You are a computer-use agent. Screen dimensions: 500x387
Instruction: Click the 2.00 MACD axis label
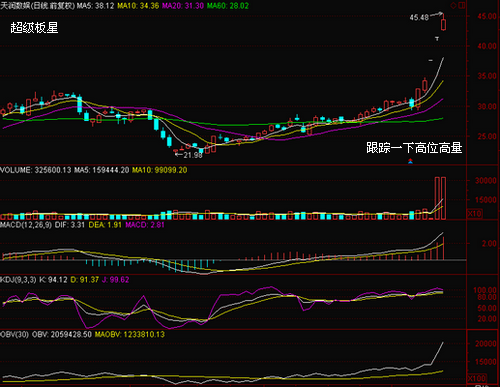pos(489,244)
